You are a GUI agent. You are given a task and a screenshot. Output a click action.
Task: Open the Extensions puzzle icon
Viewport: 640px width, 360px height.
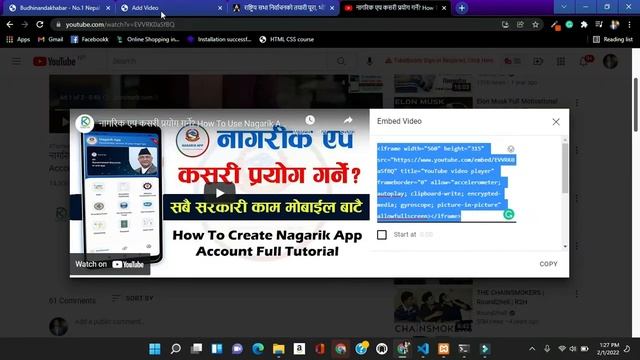click(584, 24)
